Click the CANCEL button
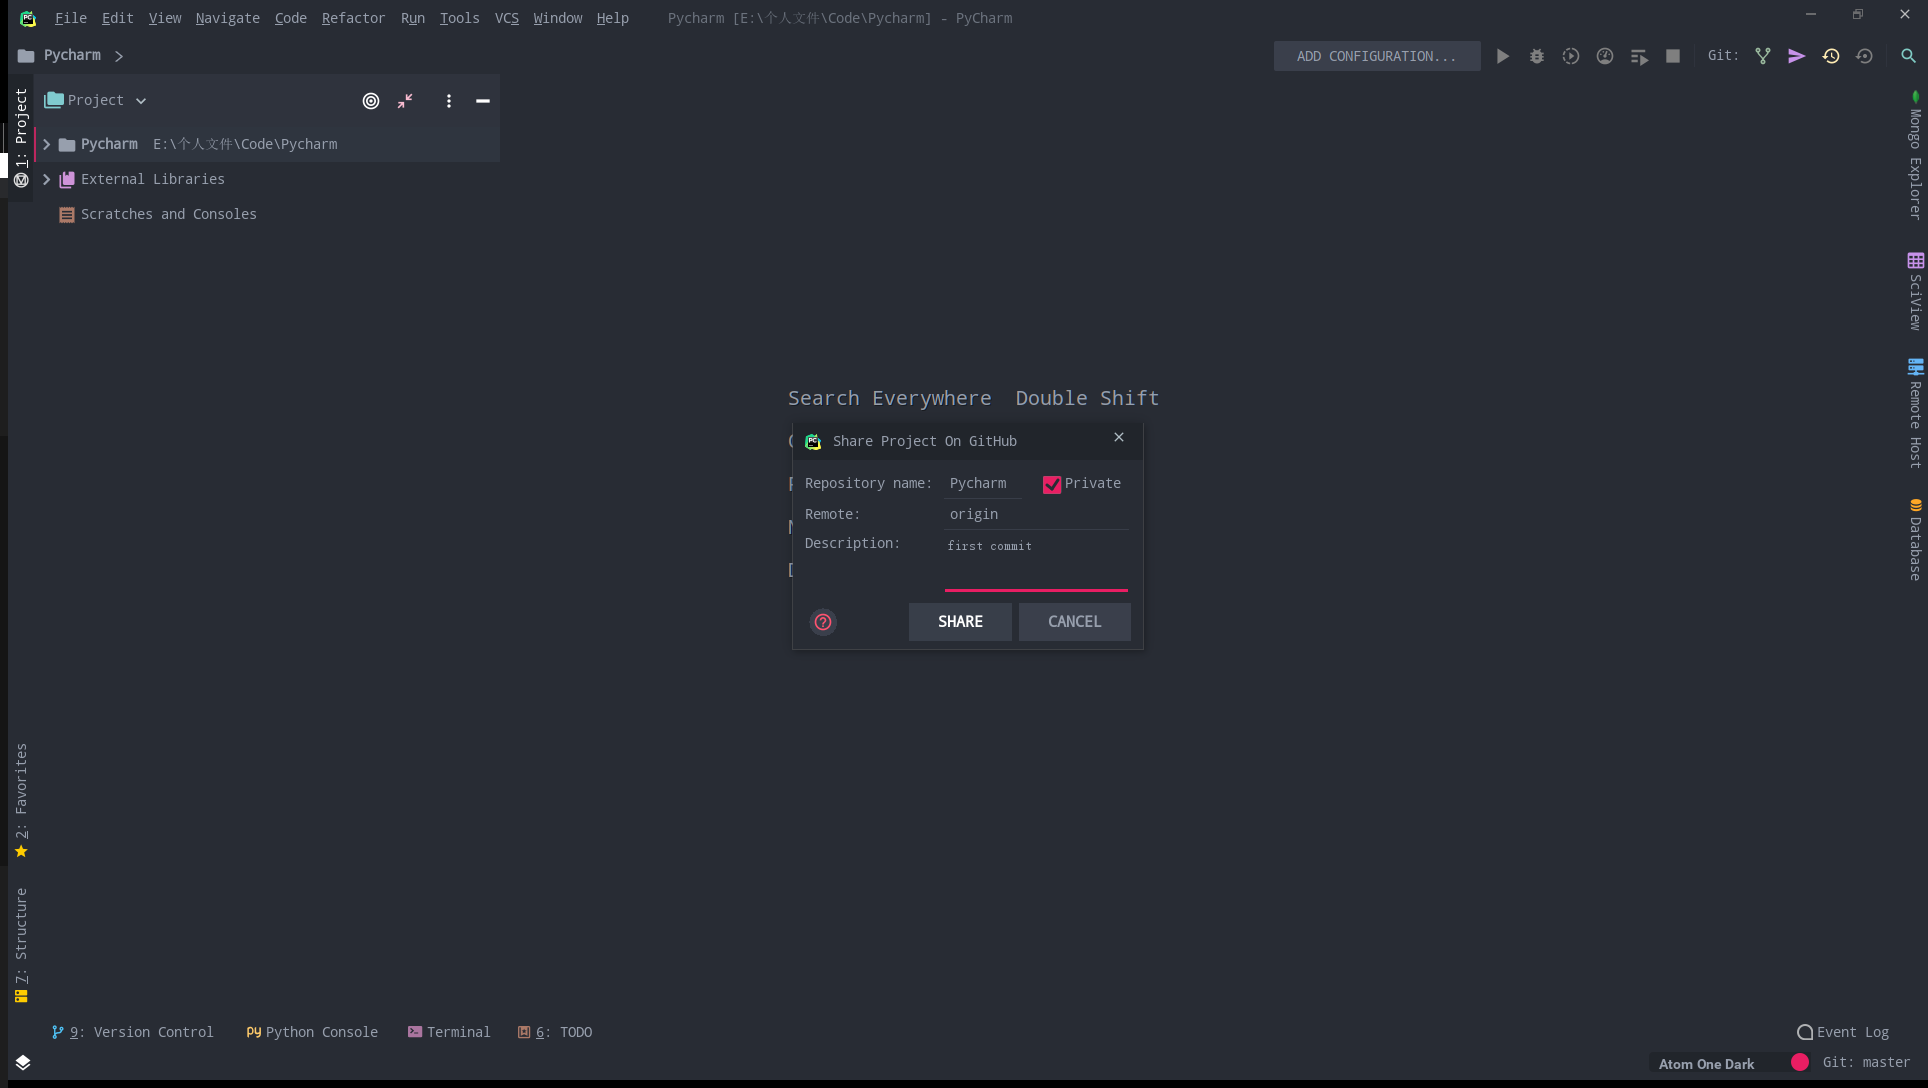Screen dimensions: 1928x1088 [x=1075, y=622]
